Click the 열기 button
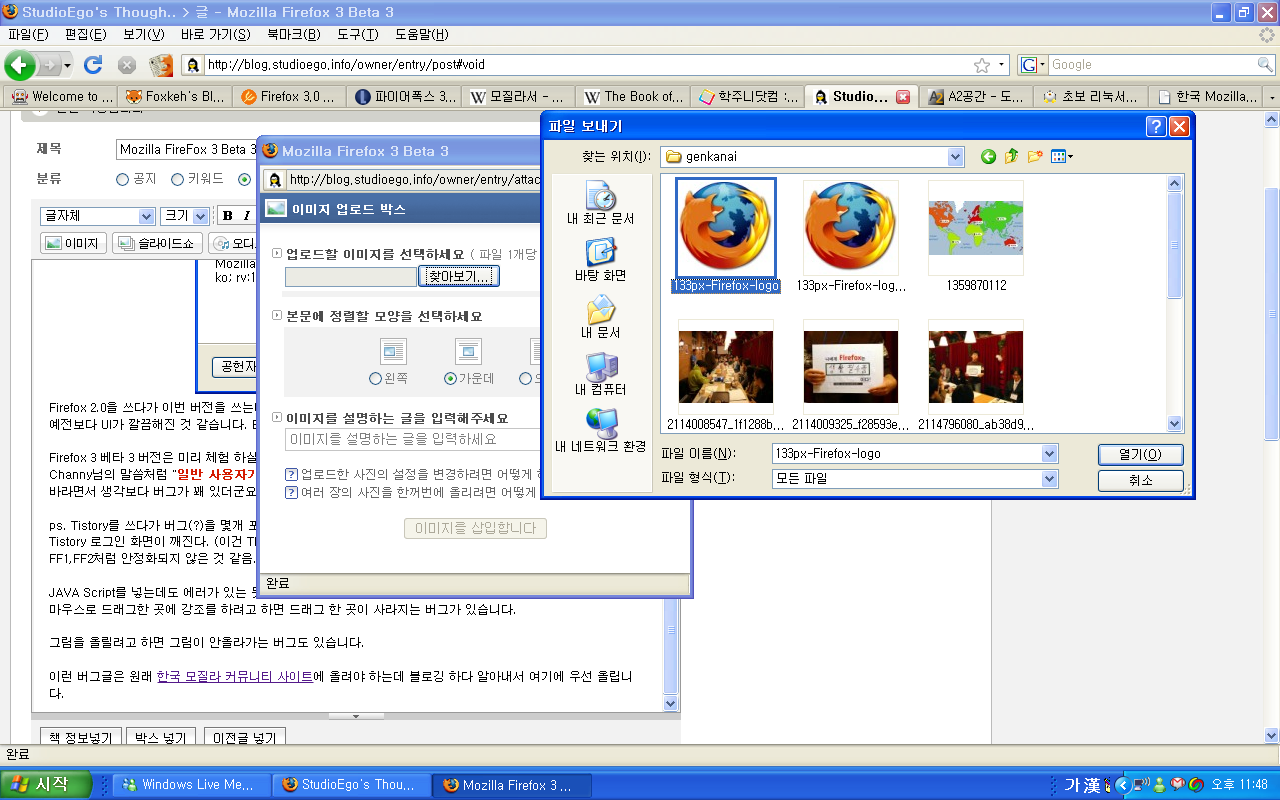This screenshot has width=1280, height=800. coord(1141,455)
